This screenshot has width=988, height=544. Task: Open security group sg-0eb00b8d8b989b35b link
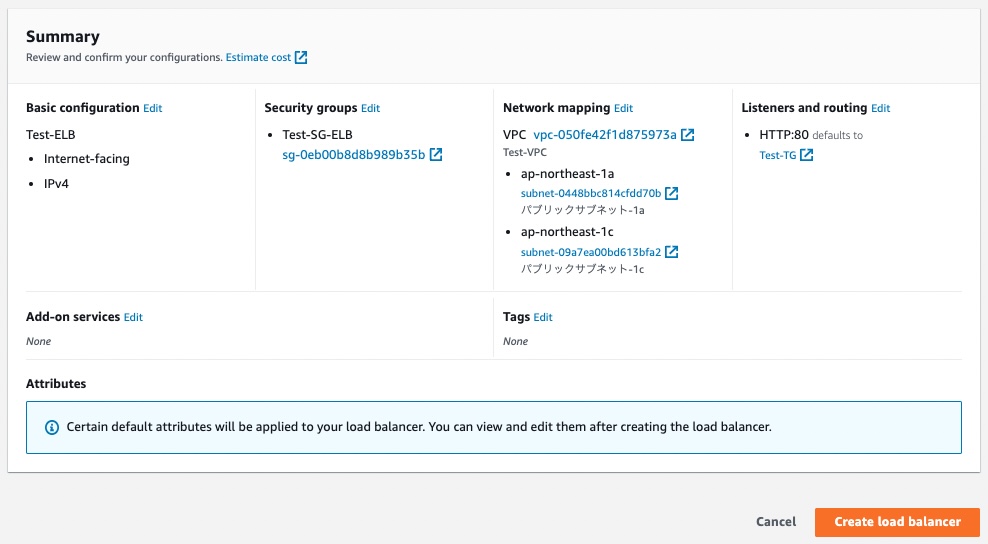[353, 154]
